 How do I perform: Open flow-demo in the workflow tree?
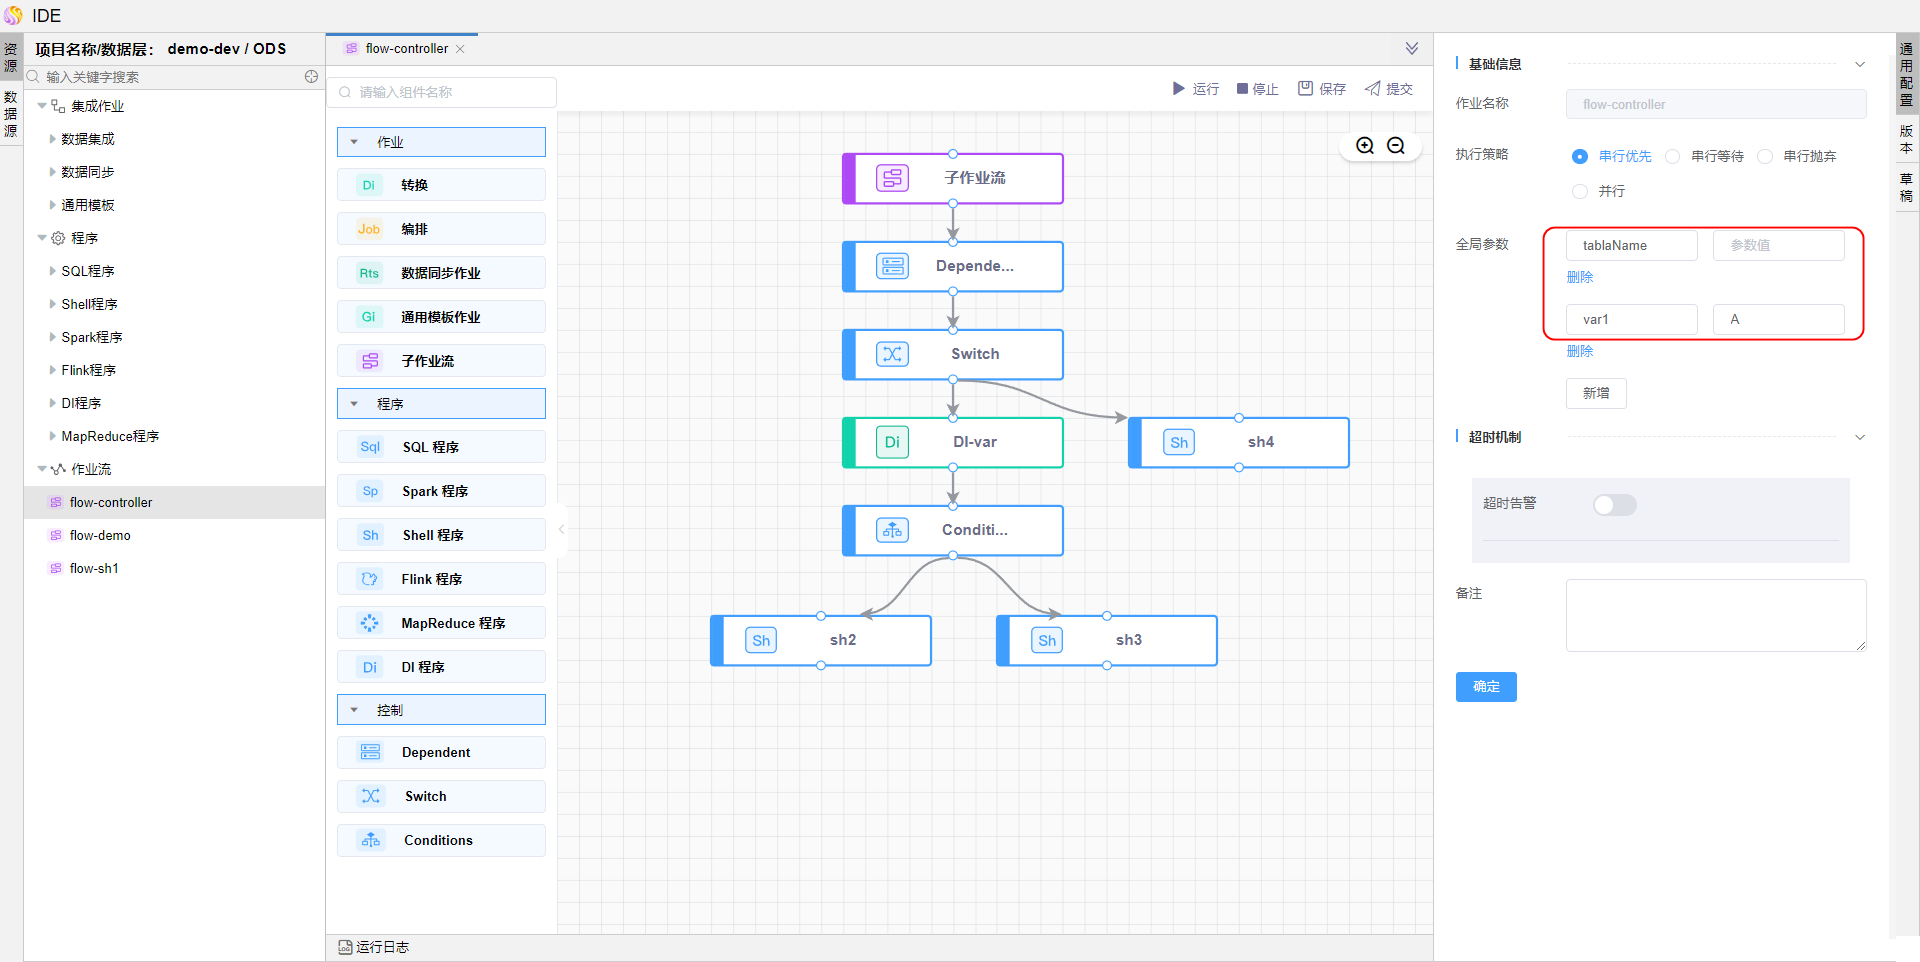100,536
